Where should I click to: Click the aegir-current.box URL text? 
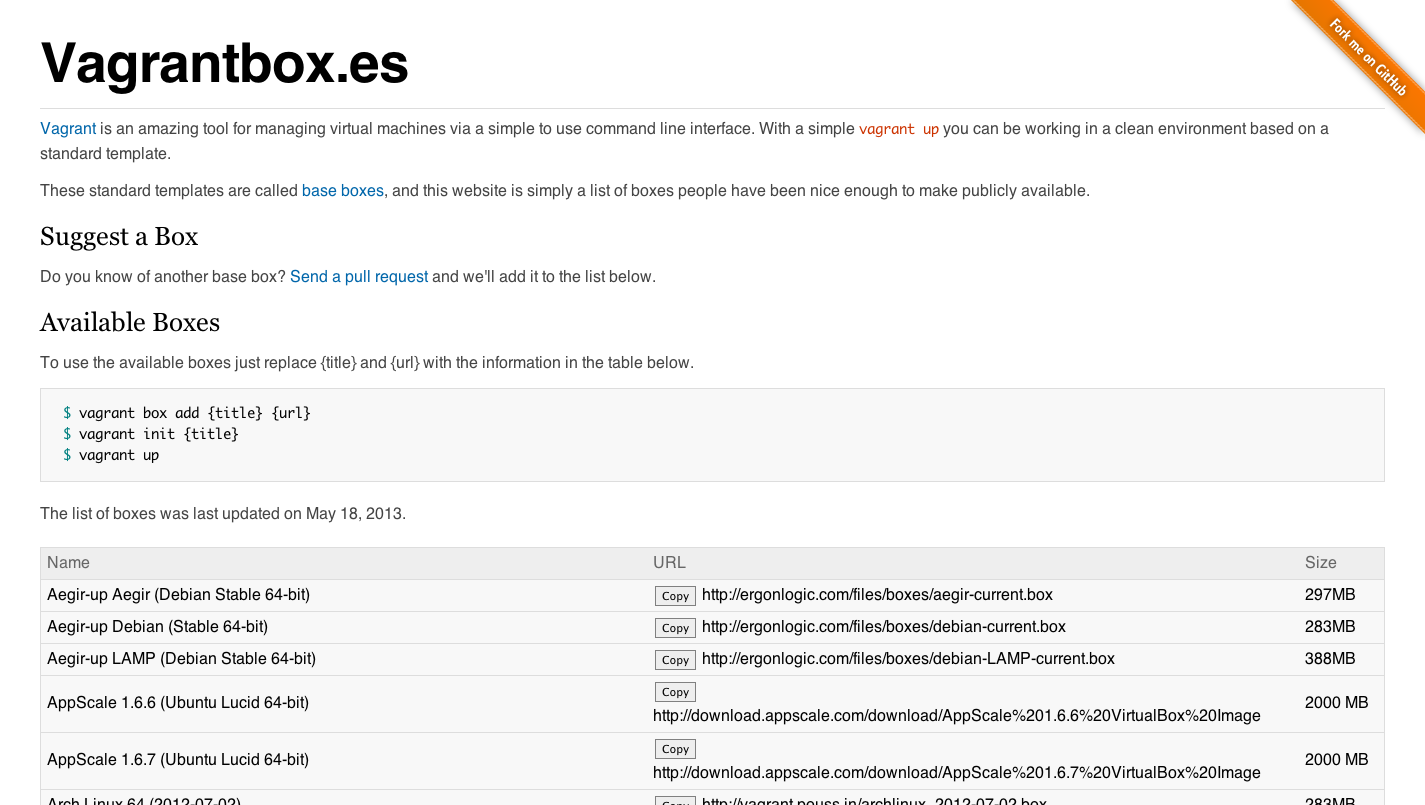click(877, 595)
